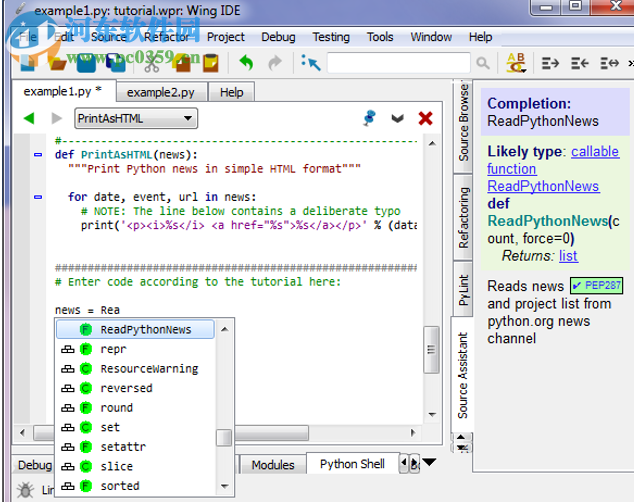Screen dimensions: 634x502
Task: Click the Open file folder icon
Action: (57, 63)
